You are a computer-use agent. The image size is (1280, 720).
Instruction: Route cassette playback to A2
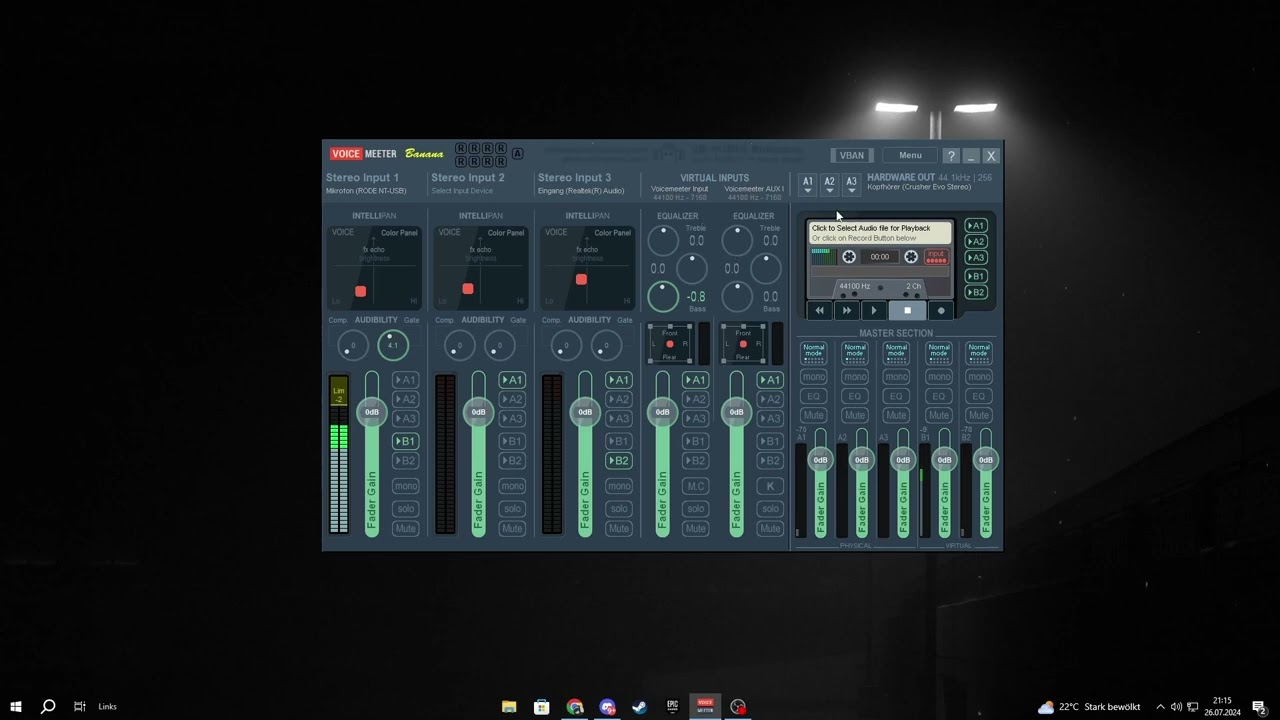976,242
